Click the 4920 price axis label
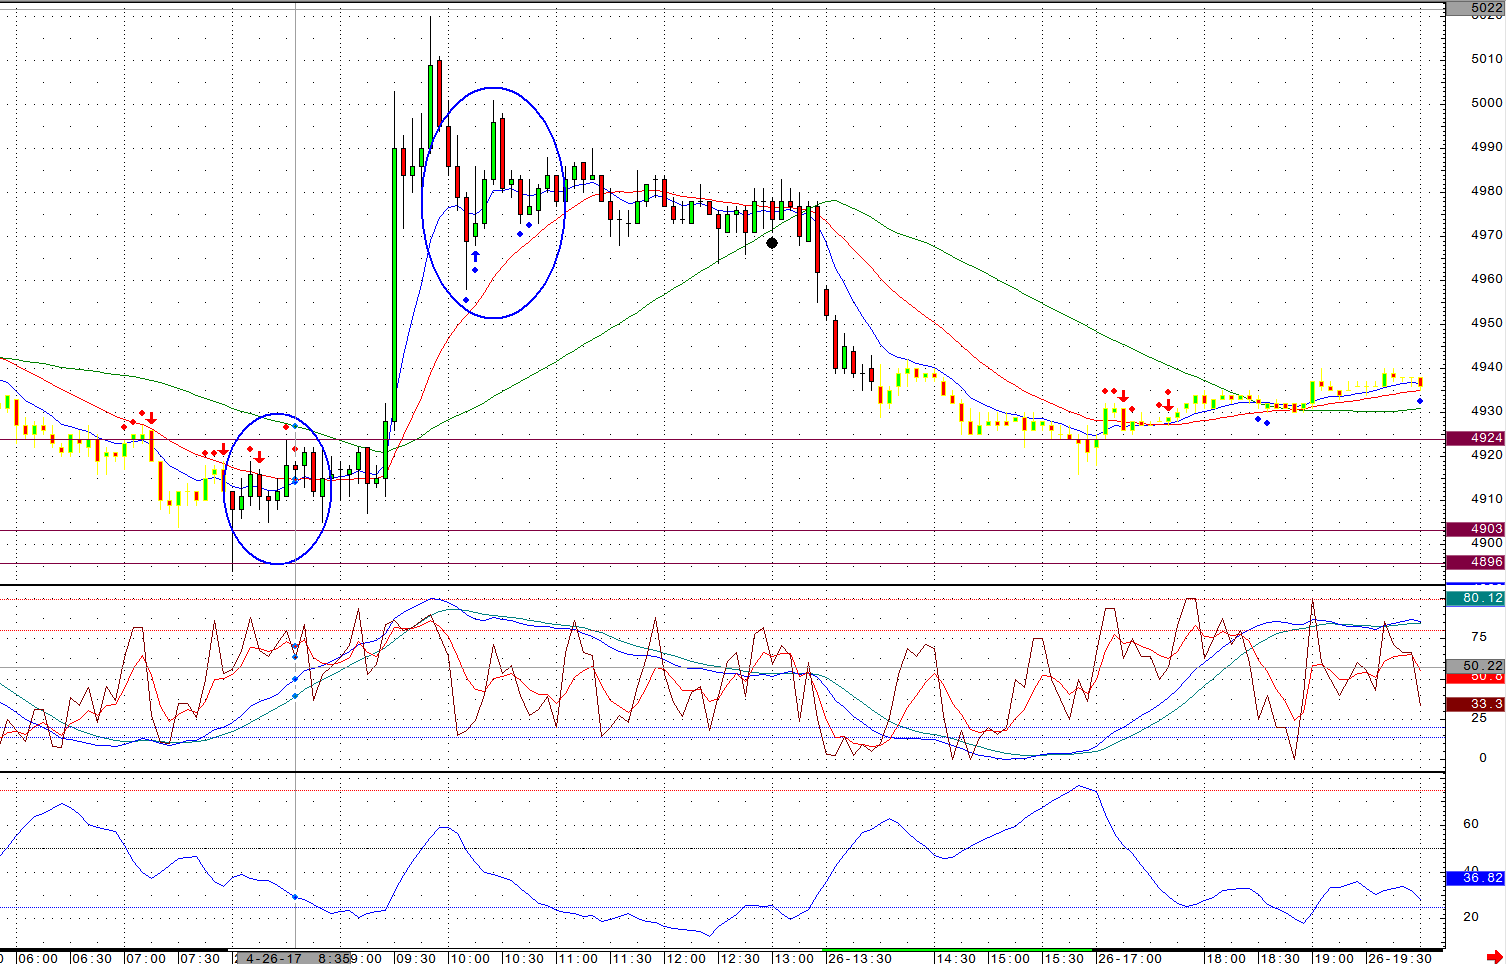Viewport: 1507px width, 964px height. pyautogui.click(x=1487, y=455)
